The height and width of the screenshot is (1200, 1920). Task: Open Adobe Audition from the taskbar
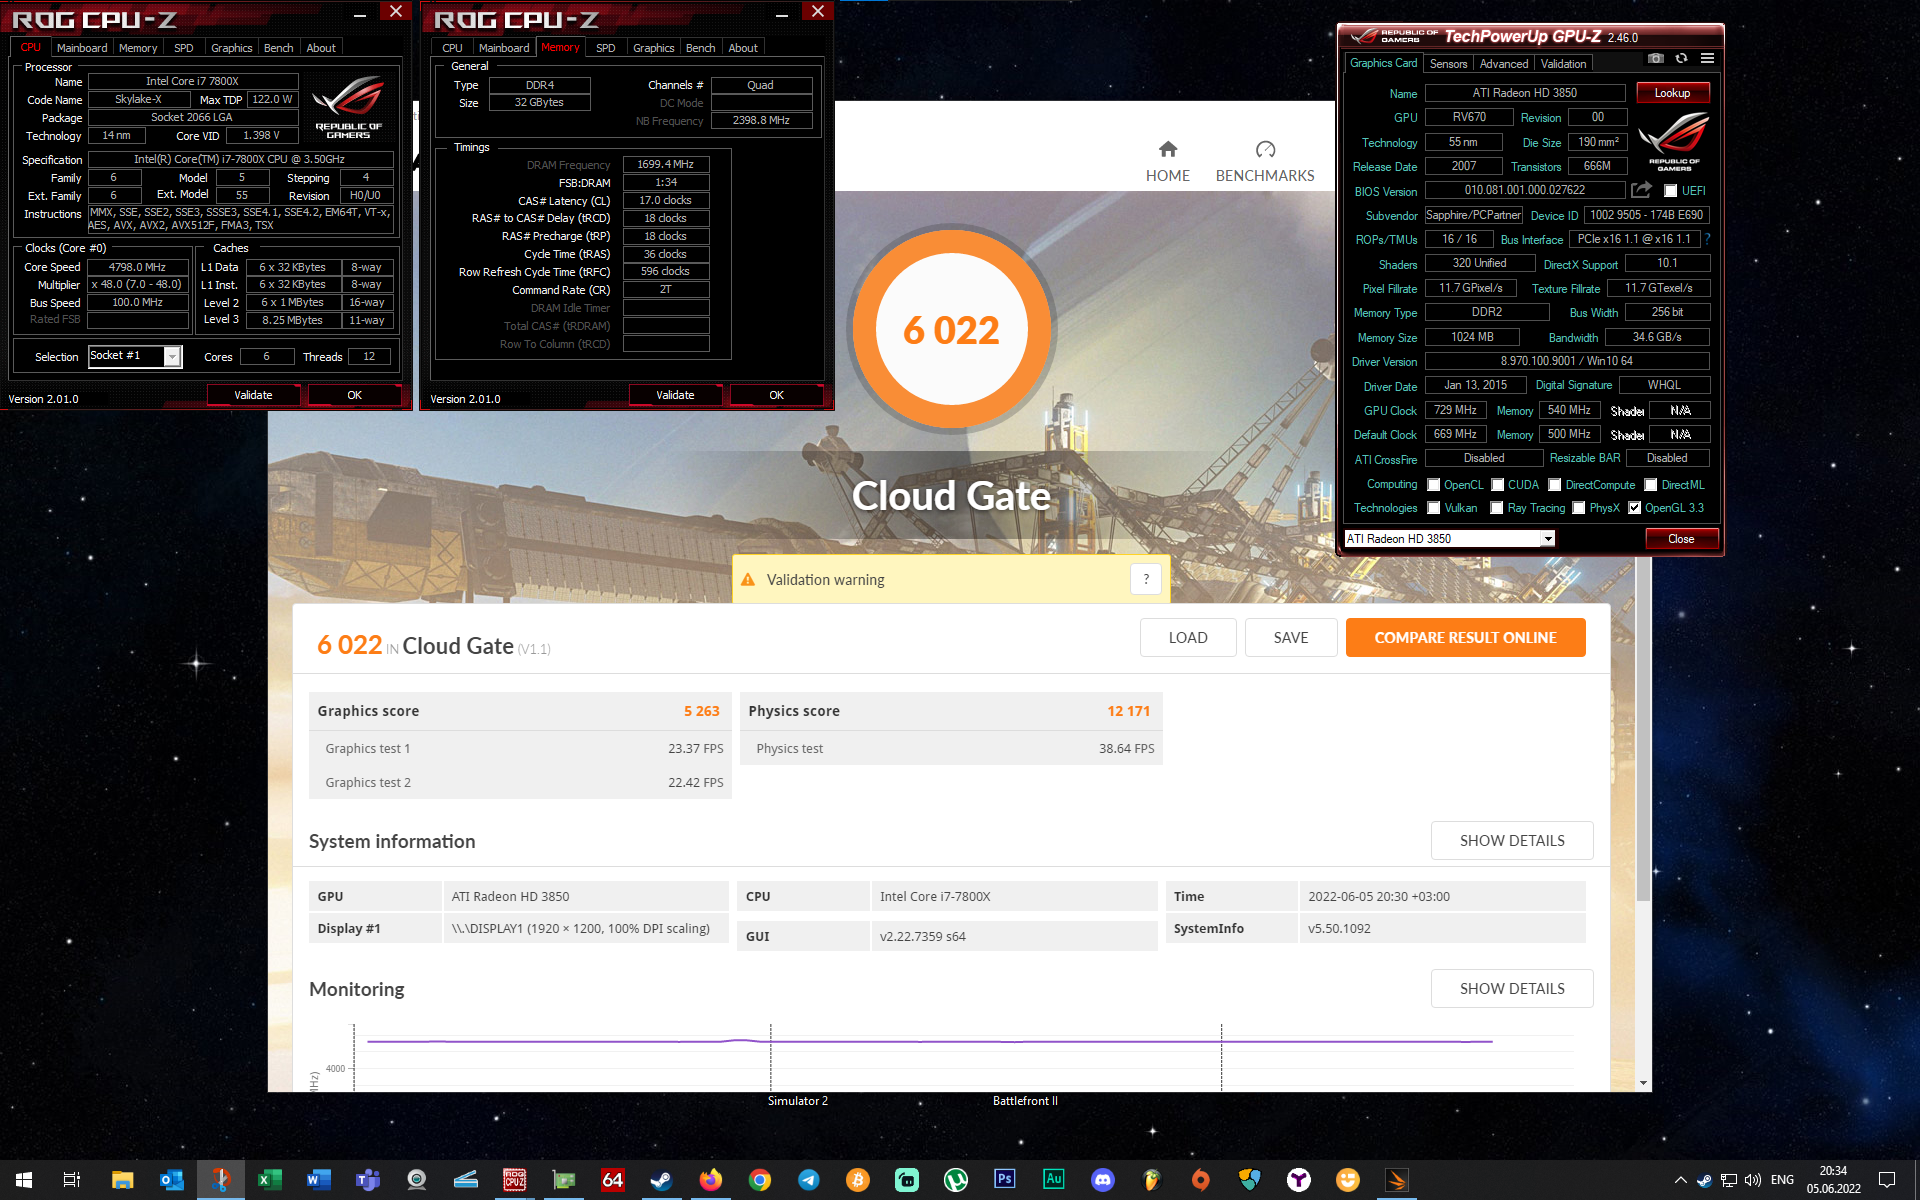coord(1053,1180)
